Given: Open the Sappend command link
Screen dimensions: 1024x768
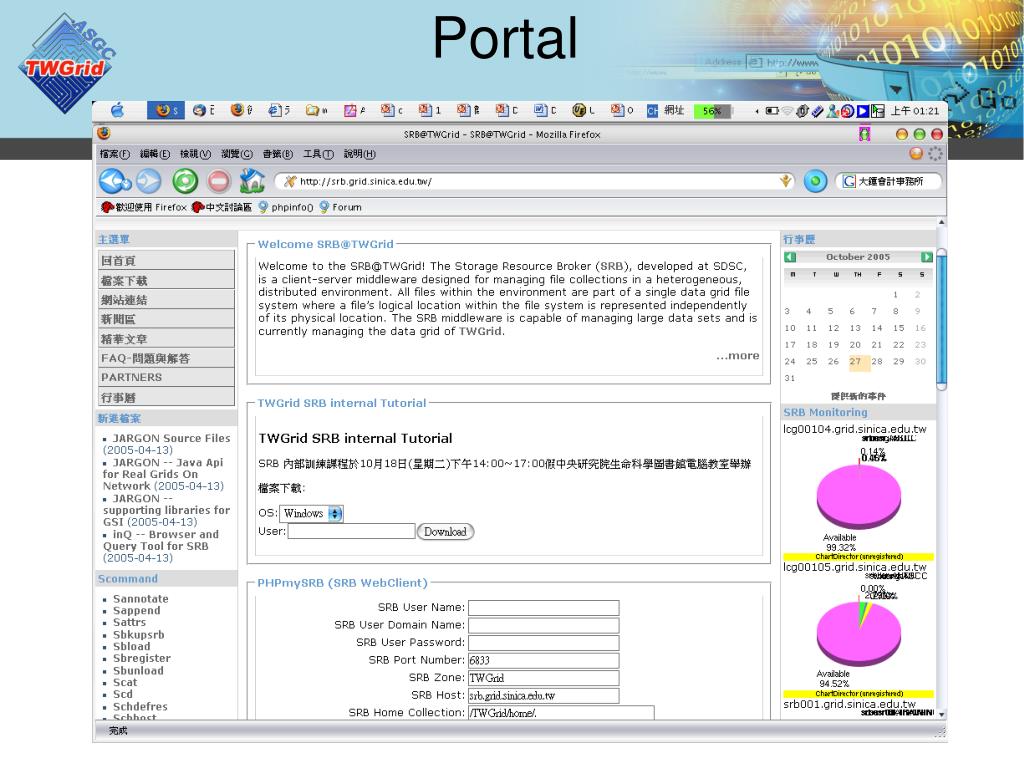Looking at the screenshot, I should (136, 611).
